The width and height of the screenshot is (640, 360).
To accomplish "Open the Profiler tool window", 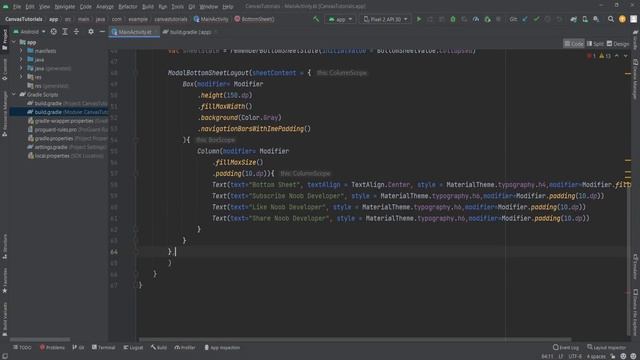I will click(x=185, y=348).
